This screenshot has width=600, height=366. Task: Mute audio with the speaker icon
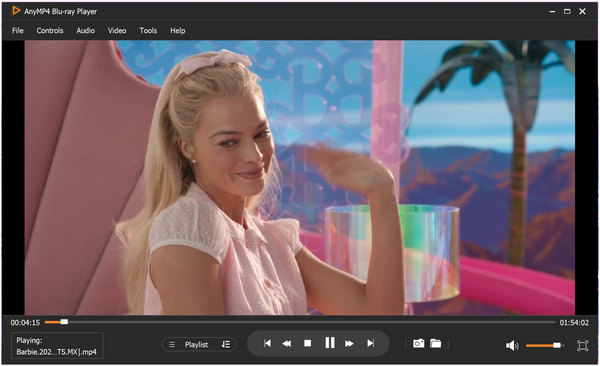pos(512,346)
